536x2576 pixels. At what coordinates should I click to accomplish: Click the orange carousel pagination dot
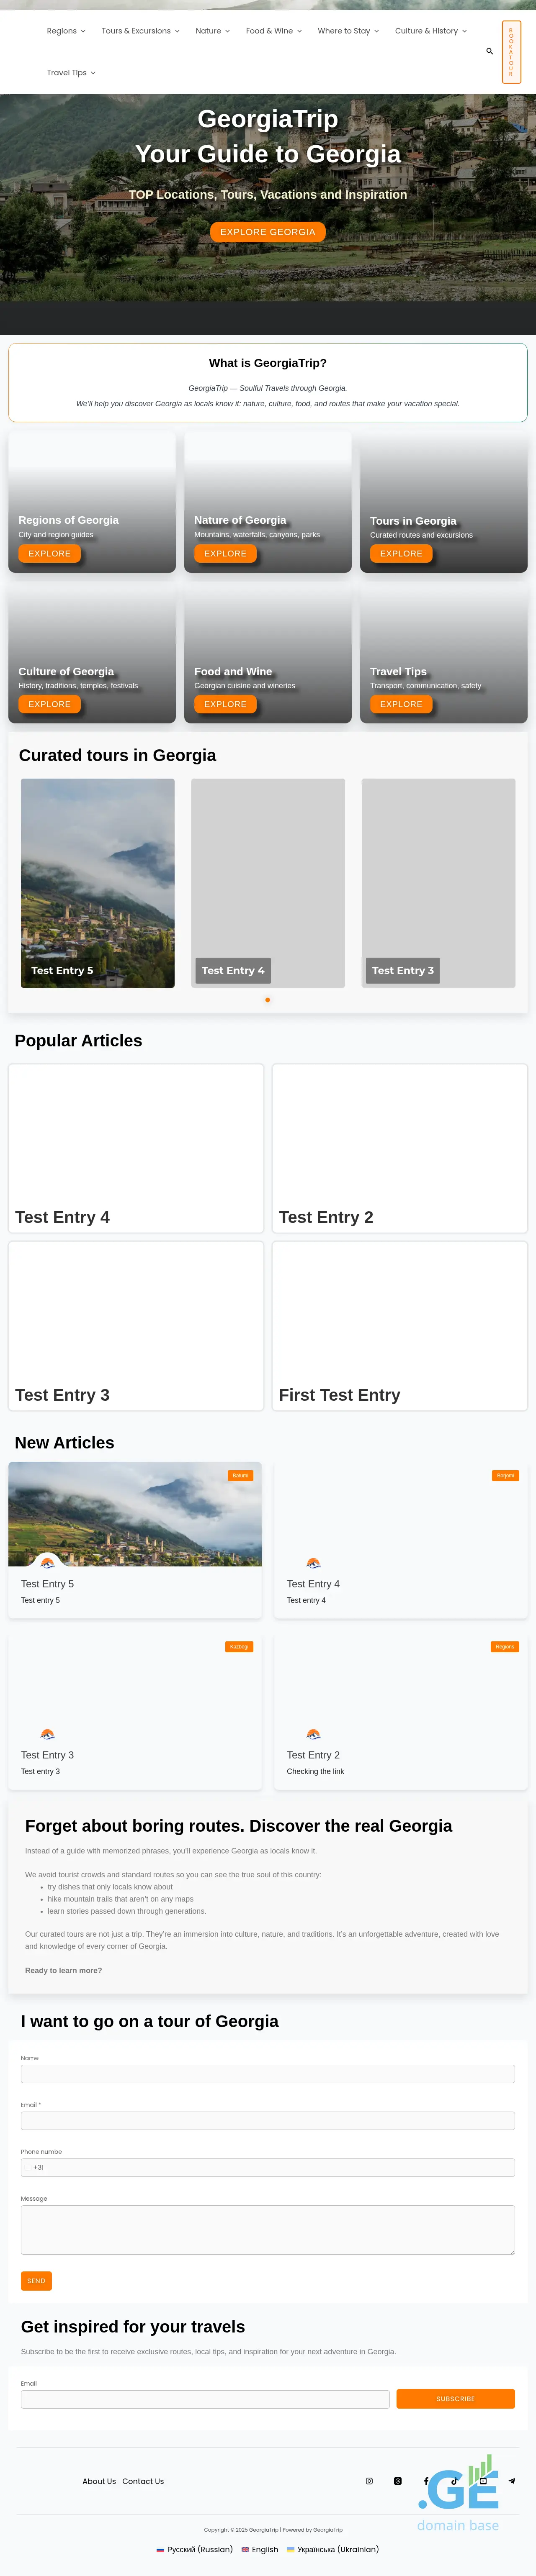(x=267, y=1000)
